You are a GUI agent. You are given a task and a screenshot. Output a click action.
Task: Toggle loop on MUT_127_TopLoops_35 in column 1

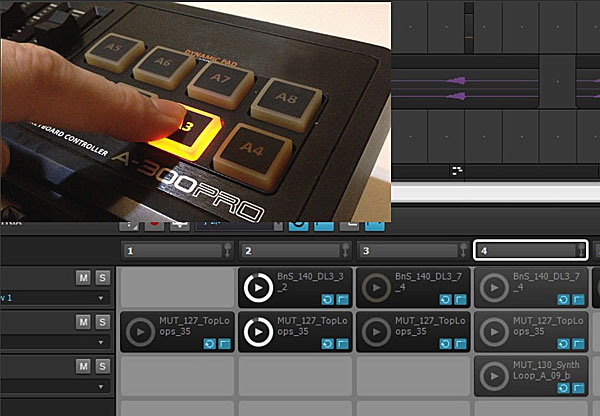(210, 344)
